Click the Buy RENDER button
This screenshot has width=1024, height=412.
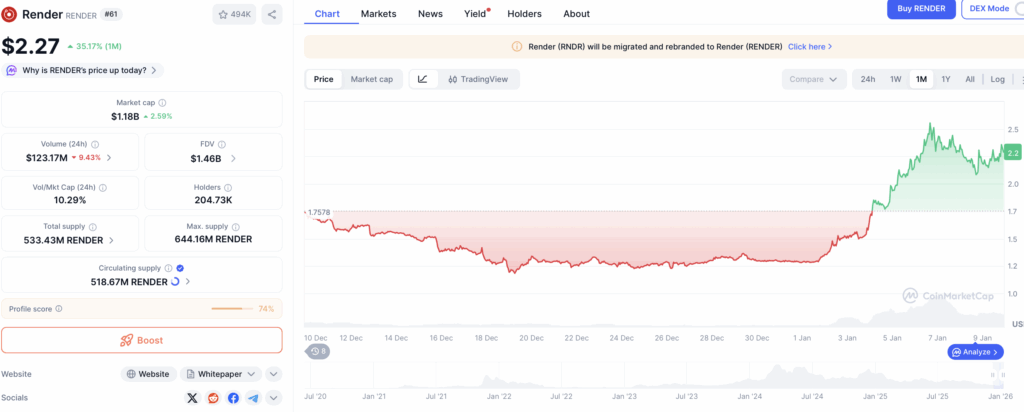click(x=921, y=8)
